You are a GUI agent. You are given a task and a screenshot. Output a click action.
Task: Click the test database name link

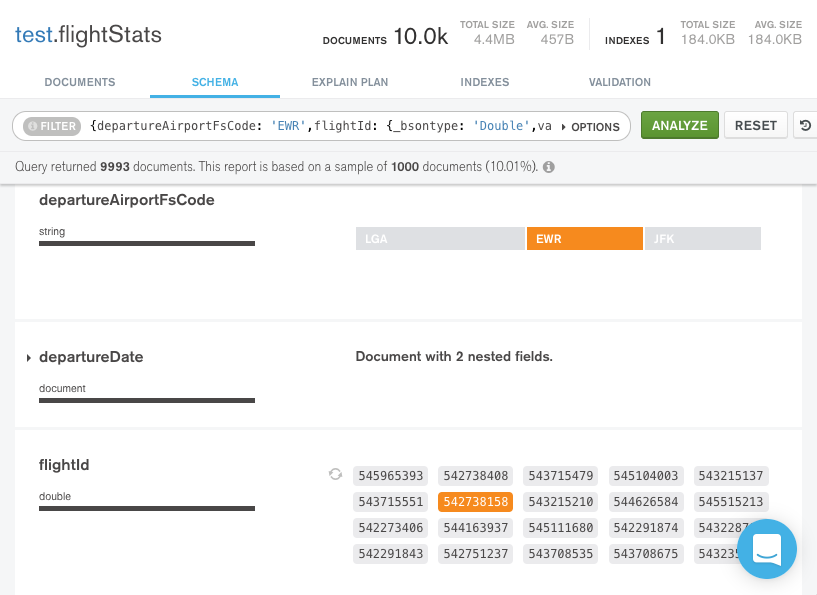pos(32,36)
